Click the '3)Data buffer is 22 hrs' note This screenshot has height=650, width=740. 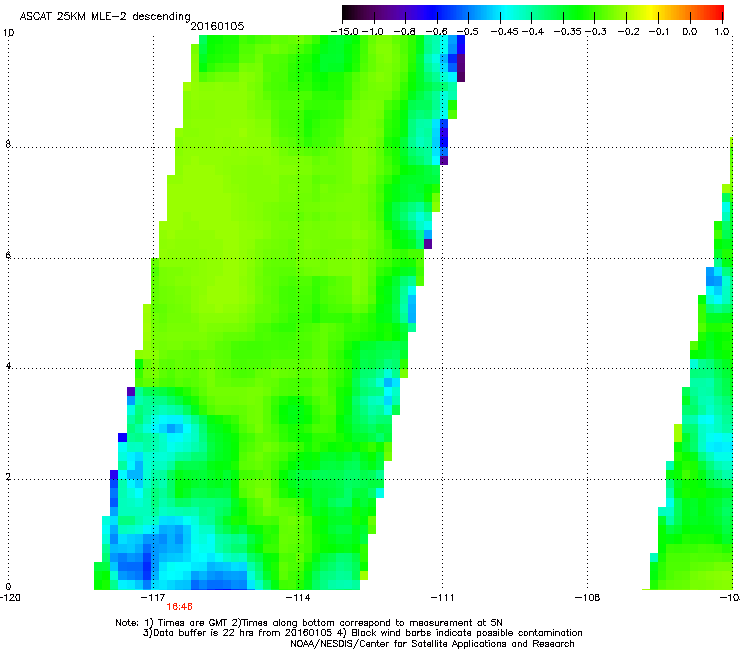click(362, 633)
